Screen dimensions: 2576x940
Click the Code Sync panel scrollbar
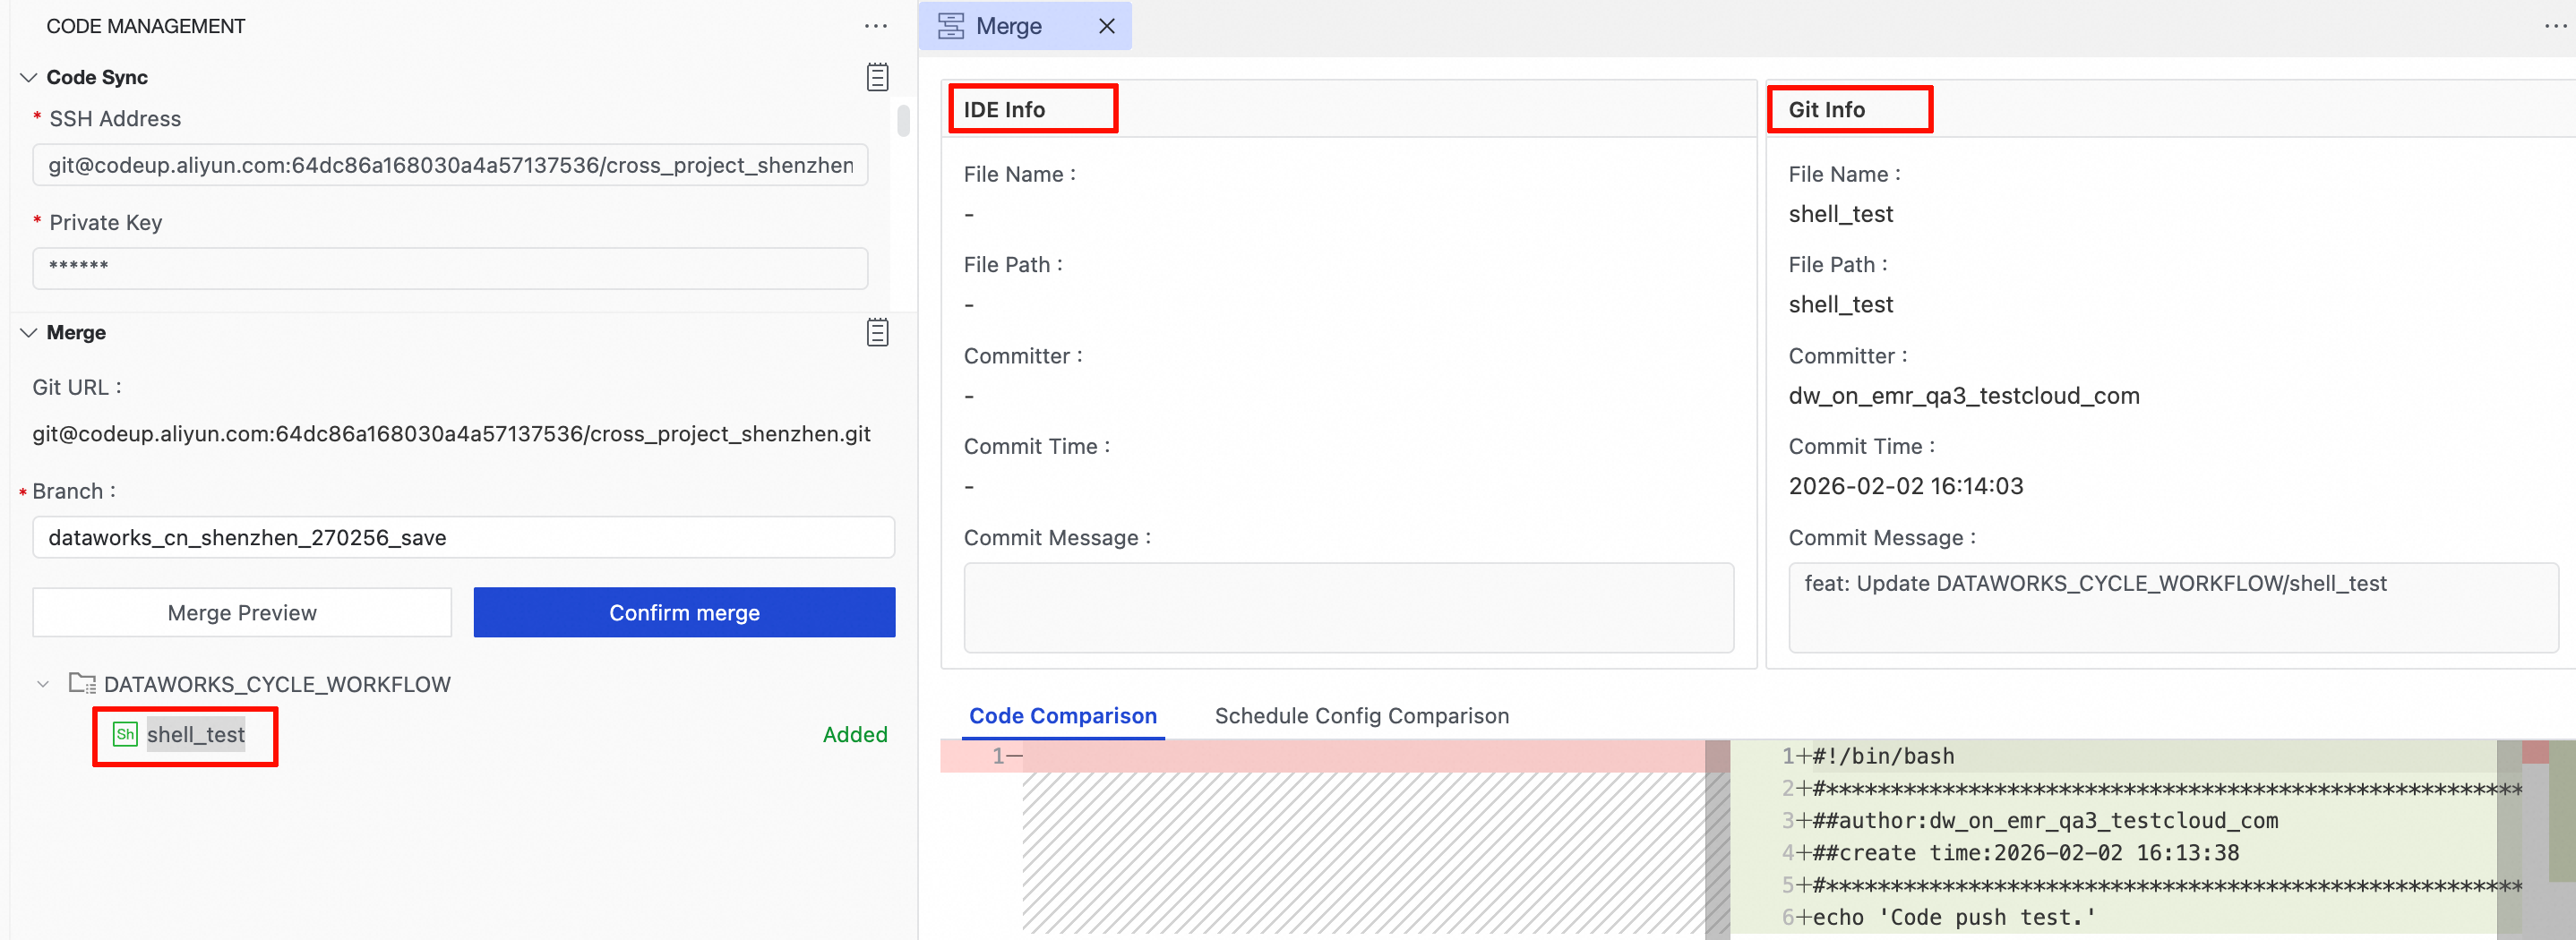(x=903, y=121)
